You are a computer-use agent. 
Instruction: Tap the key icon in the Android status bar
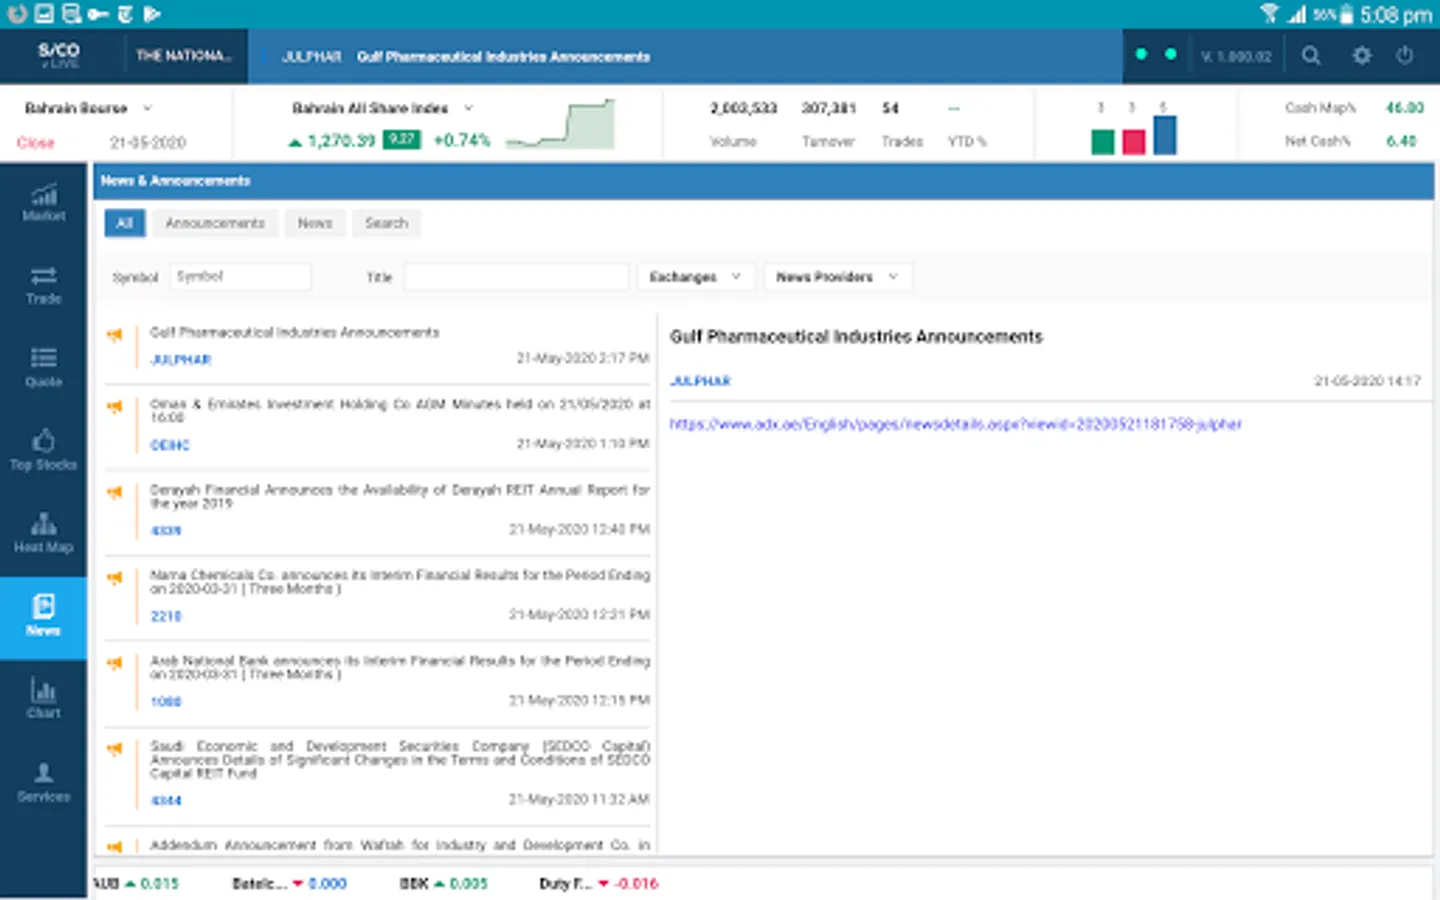pyautogui.click(x=98, y=14)
